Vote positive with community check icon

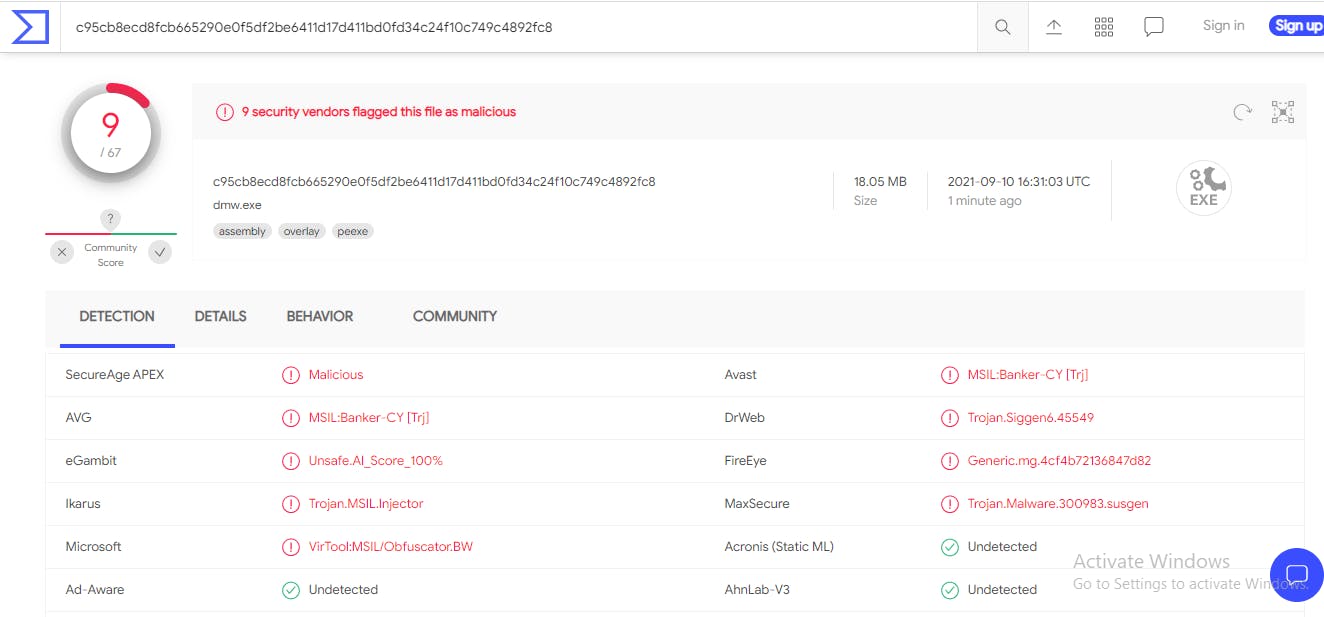click(x=160, y=252)
